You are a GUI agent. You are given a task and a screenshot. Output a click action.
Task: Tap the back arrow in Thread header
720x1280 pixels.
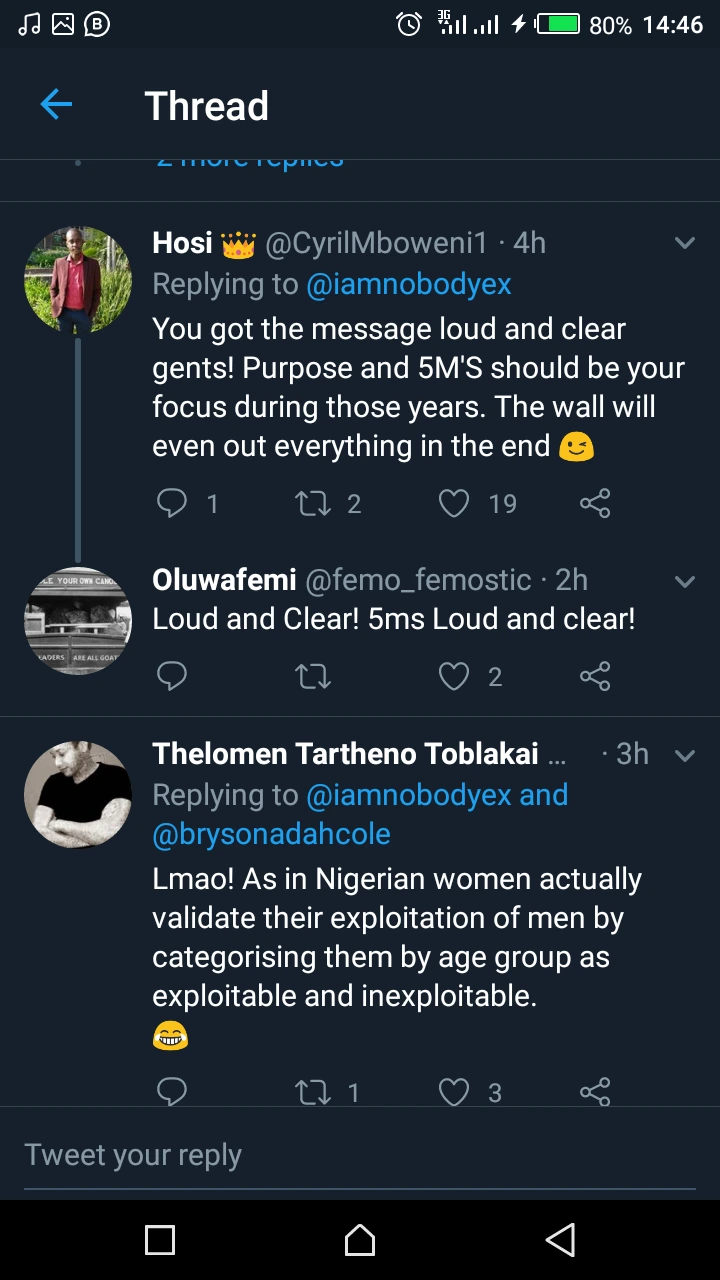coord(56,105)
